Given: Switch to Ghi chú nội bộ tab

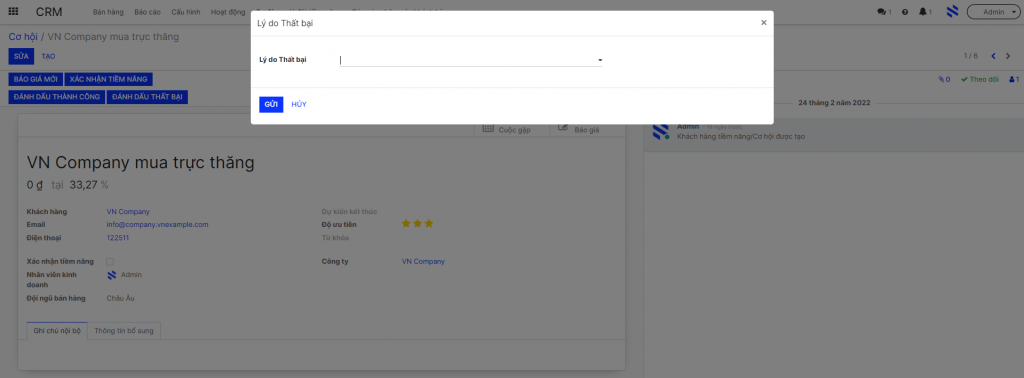Looking at the screenshot, I should click(57, 330).
